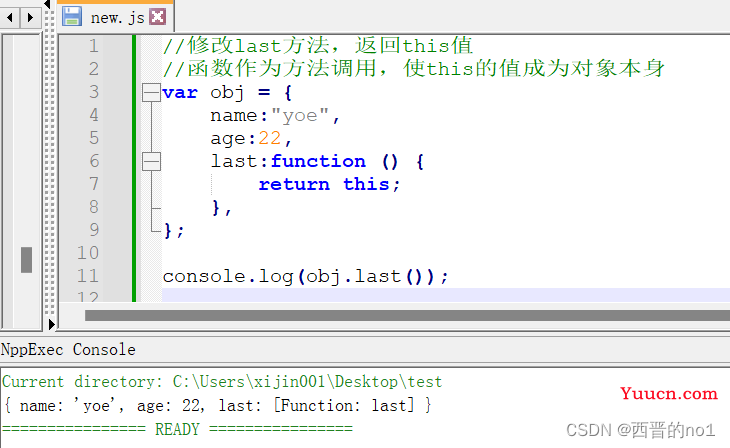Click the 'var' keyword on line 3
This screenshot has width=730, height=448.
(x=180, y=93)
